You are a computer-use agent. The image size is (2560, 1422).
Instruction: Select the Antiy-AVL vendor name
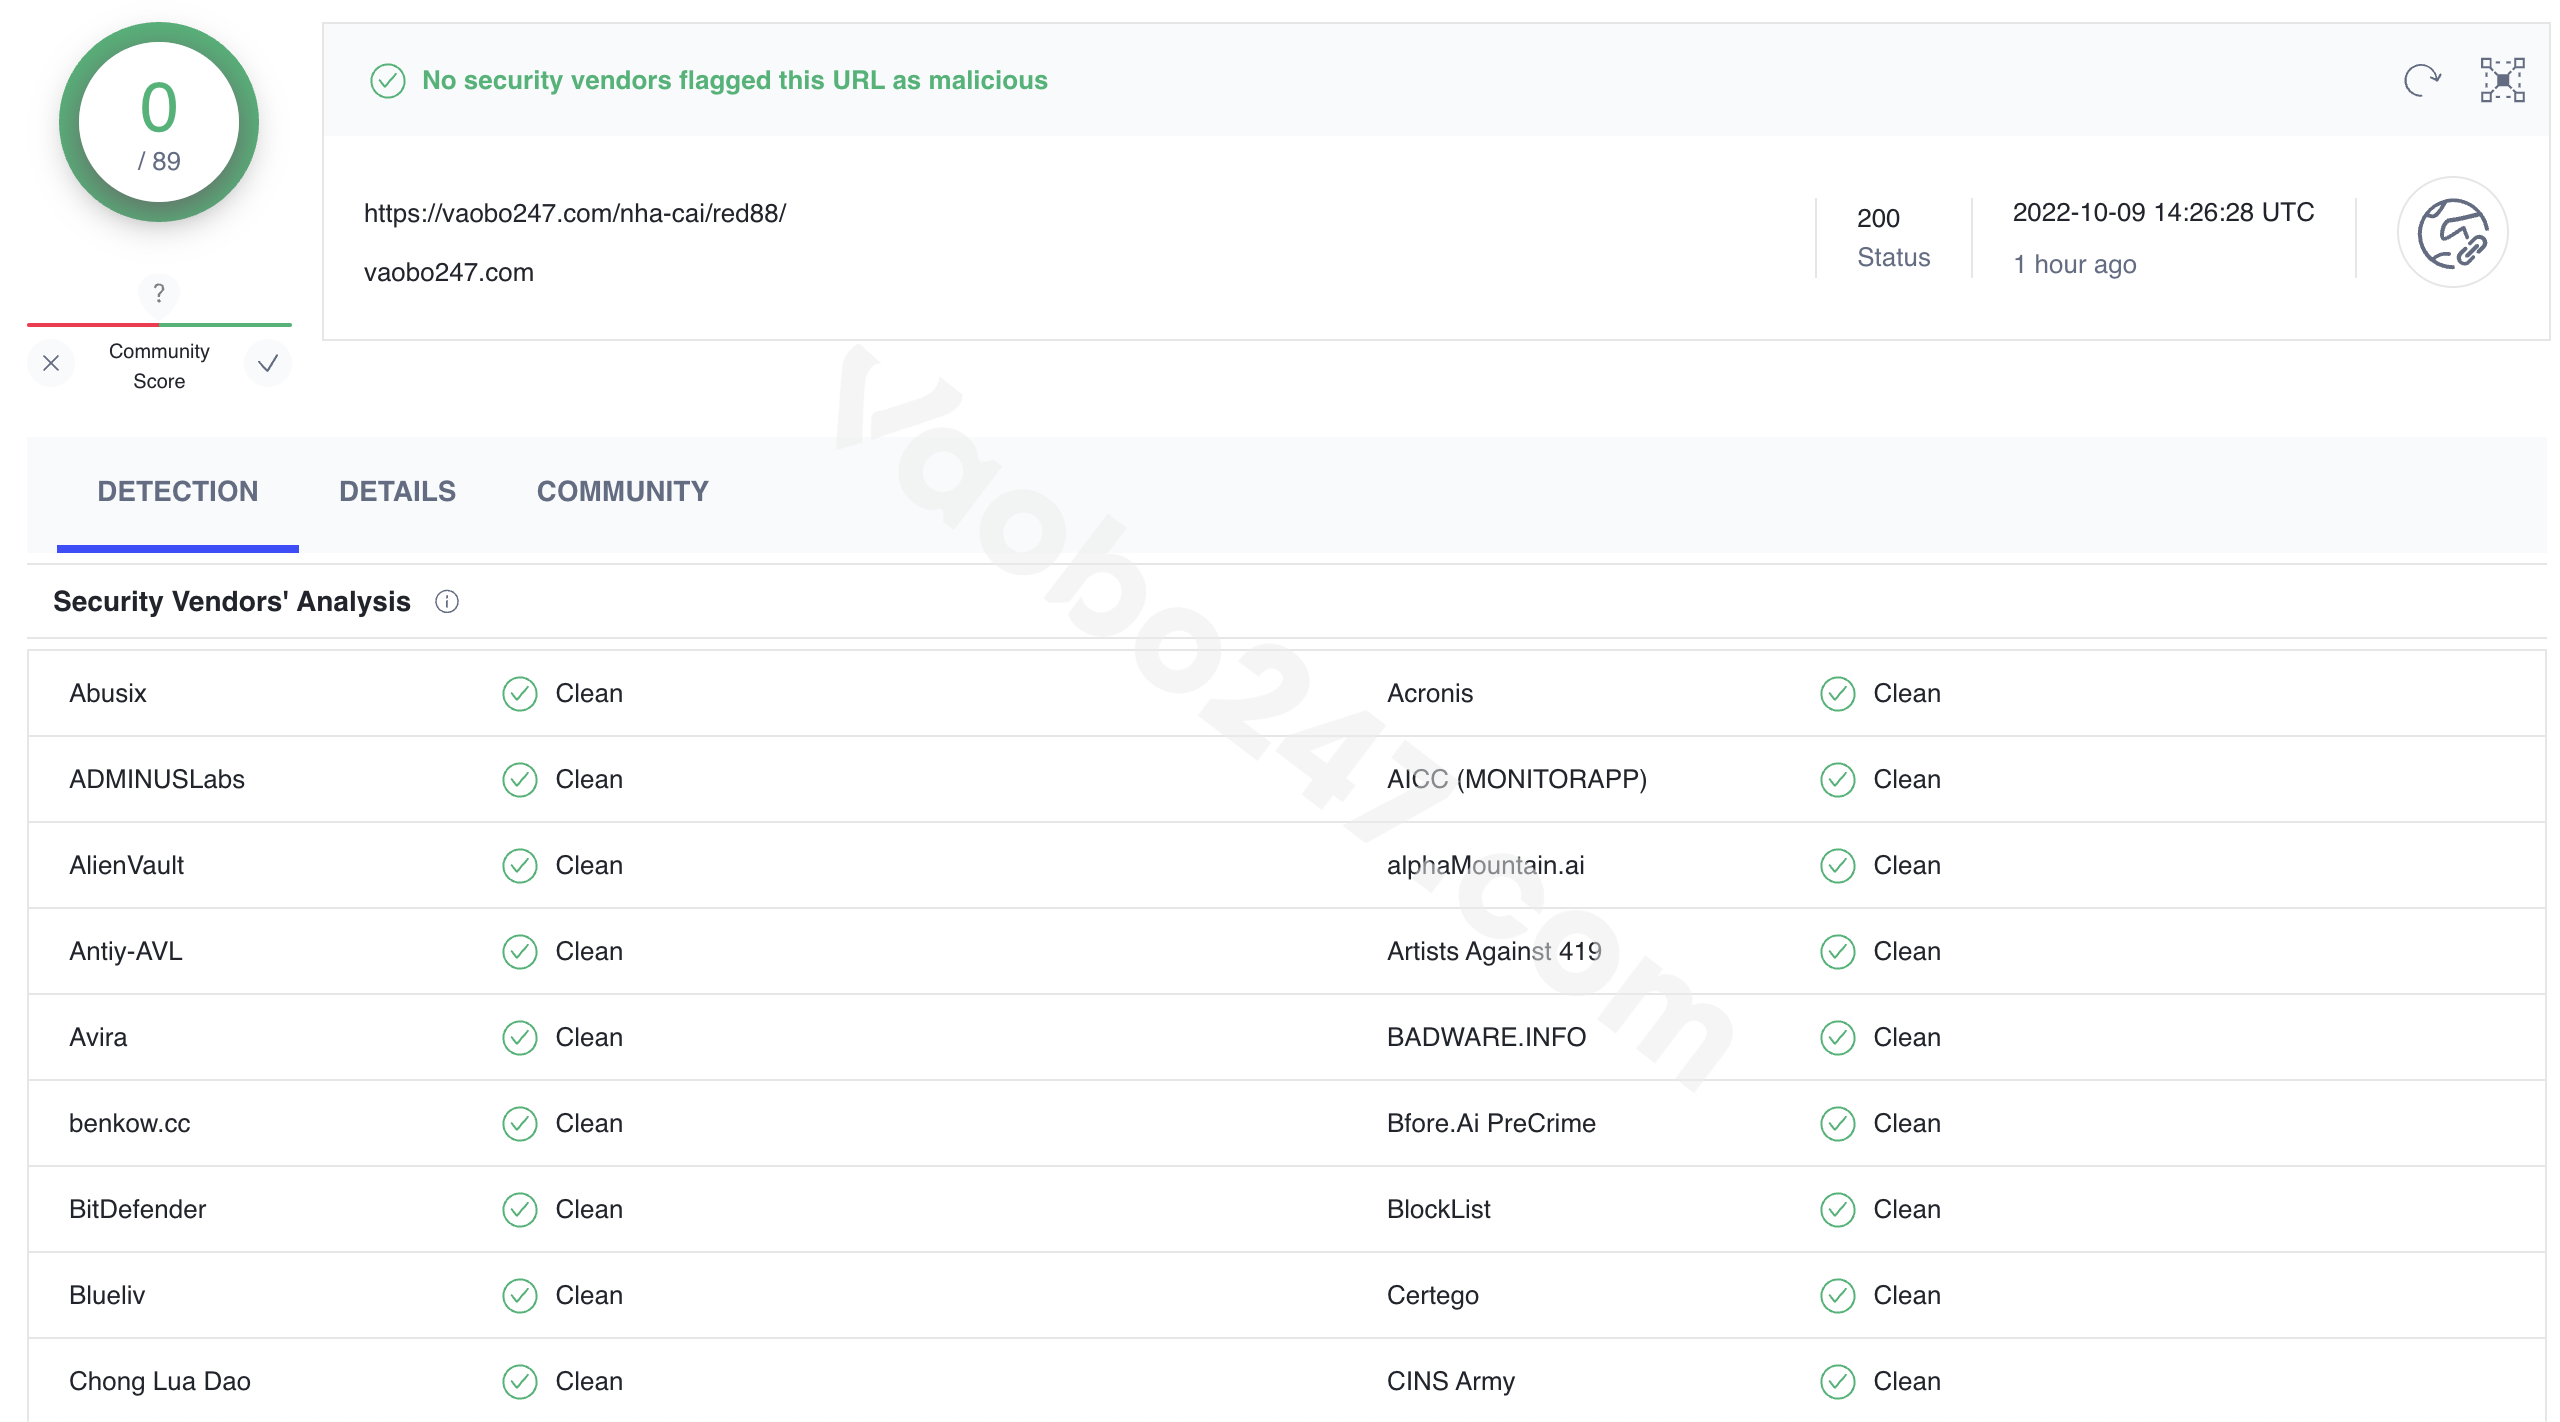point(126,951)
